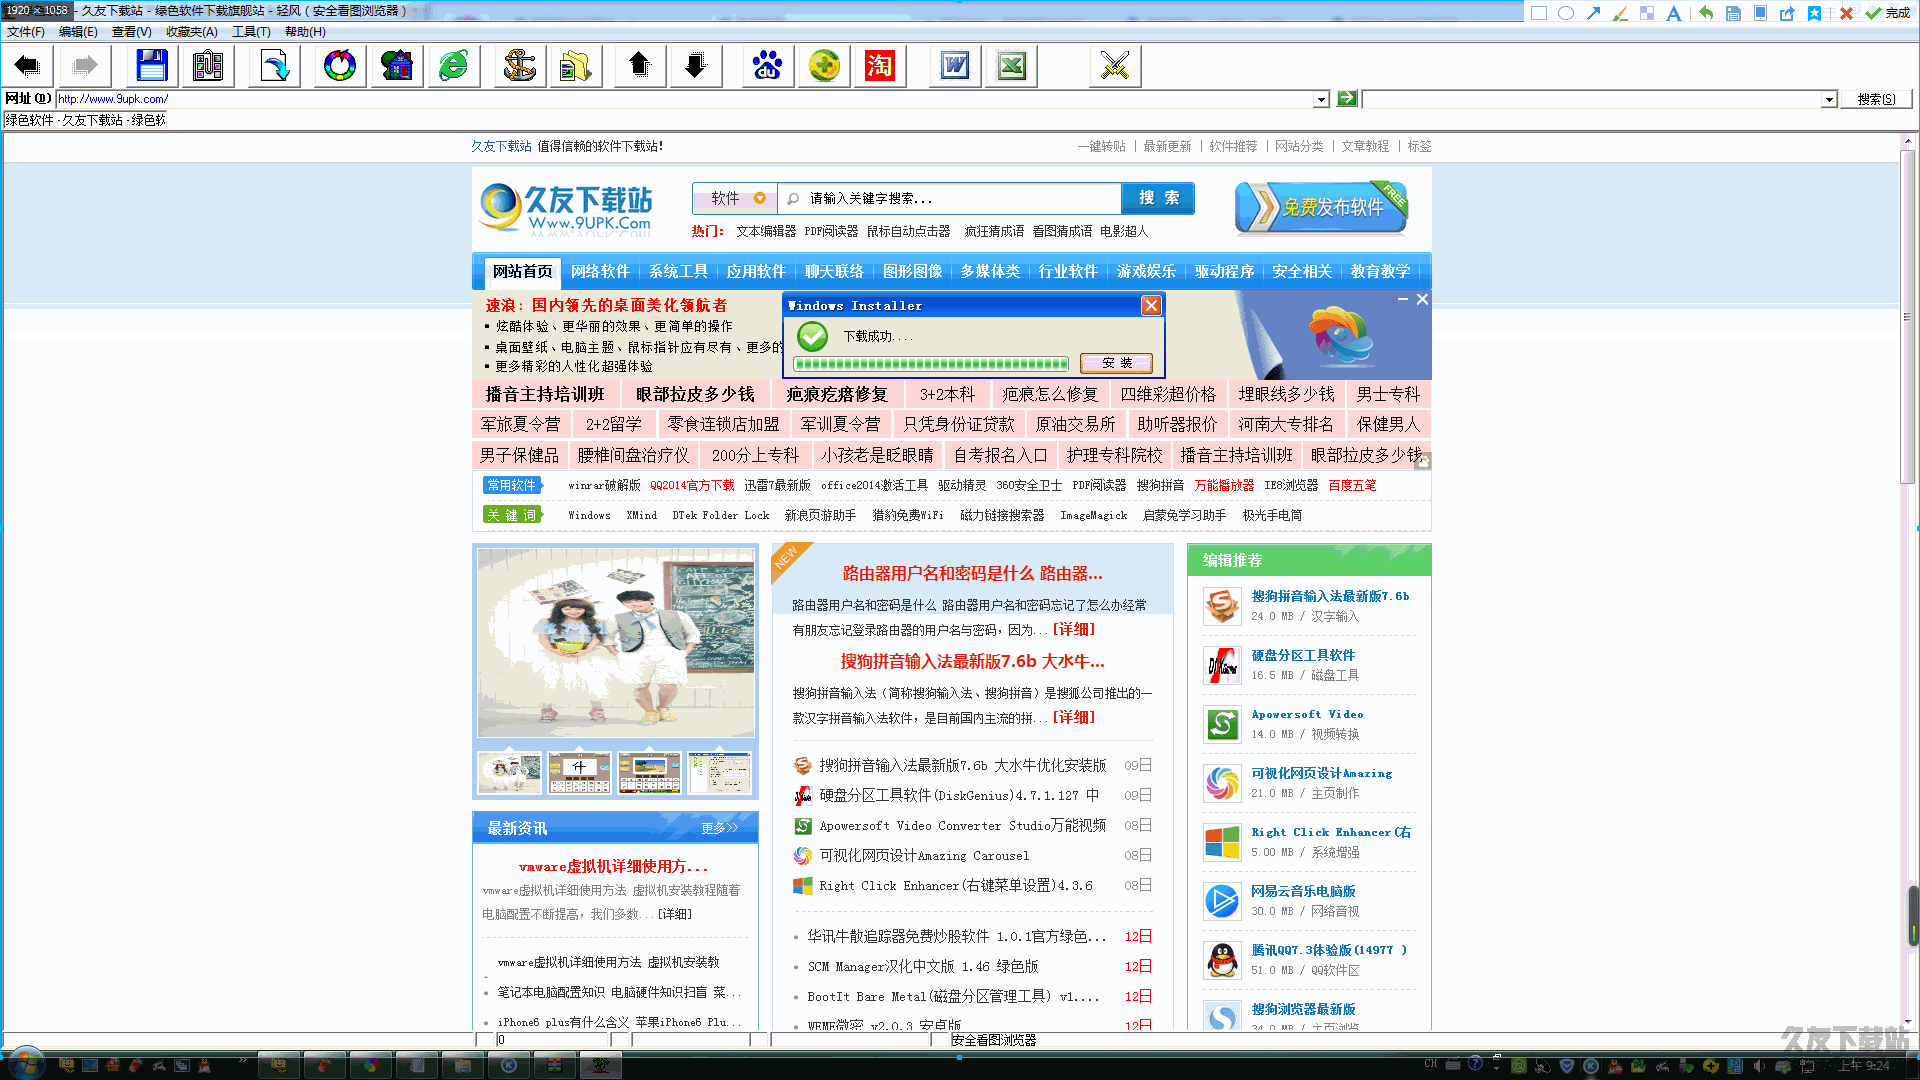Select the arrow annotation tool
This screenshot has height=1080, width=1920.
pos(1593,12)
